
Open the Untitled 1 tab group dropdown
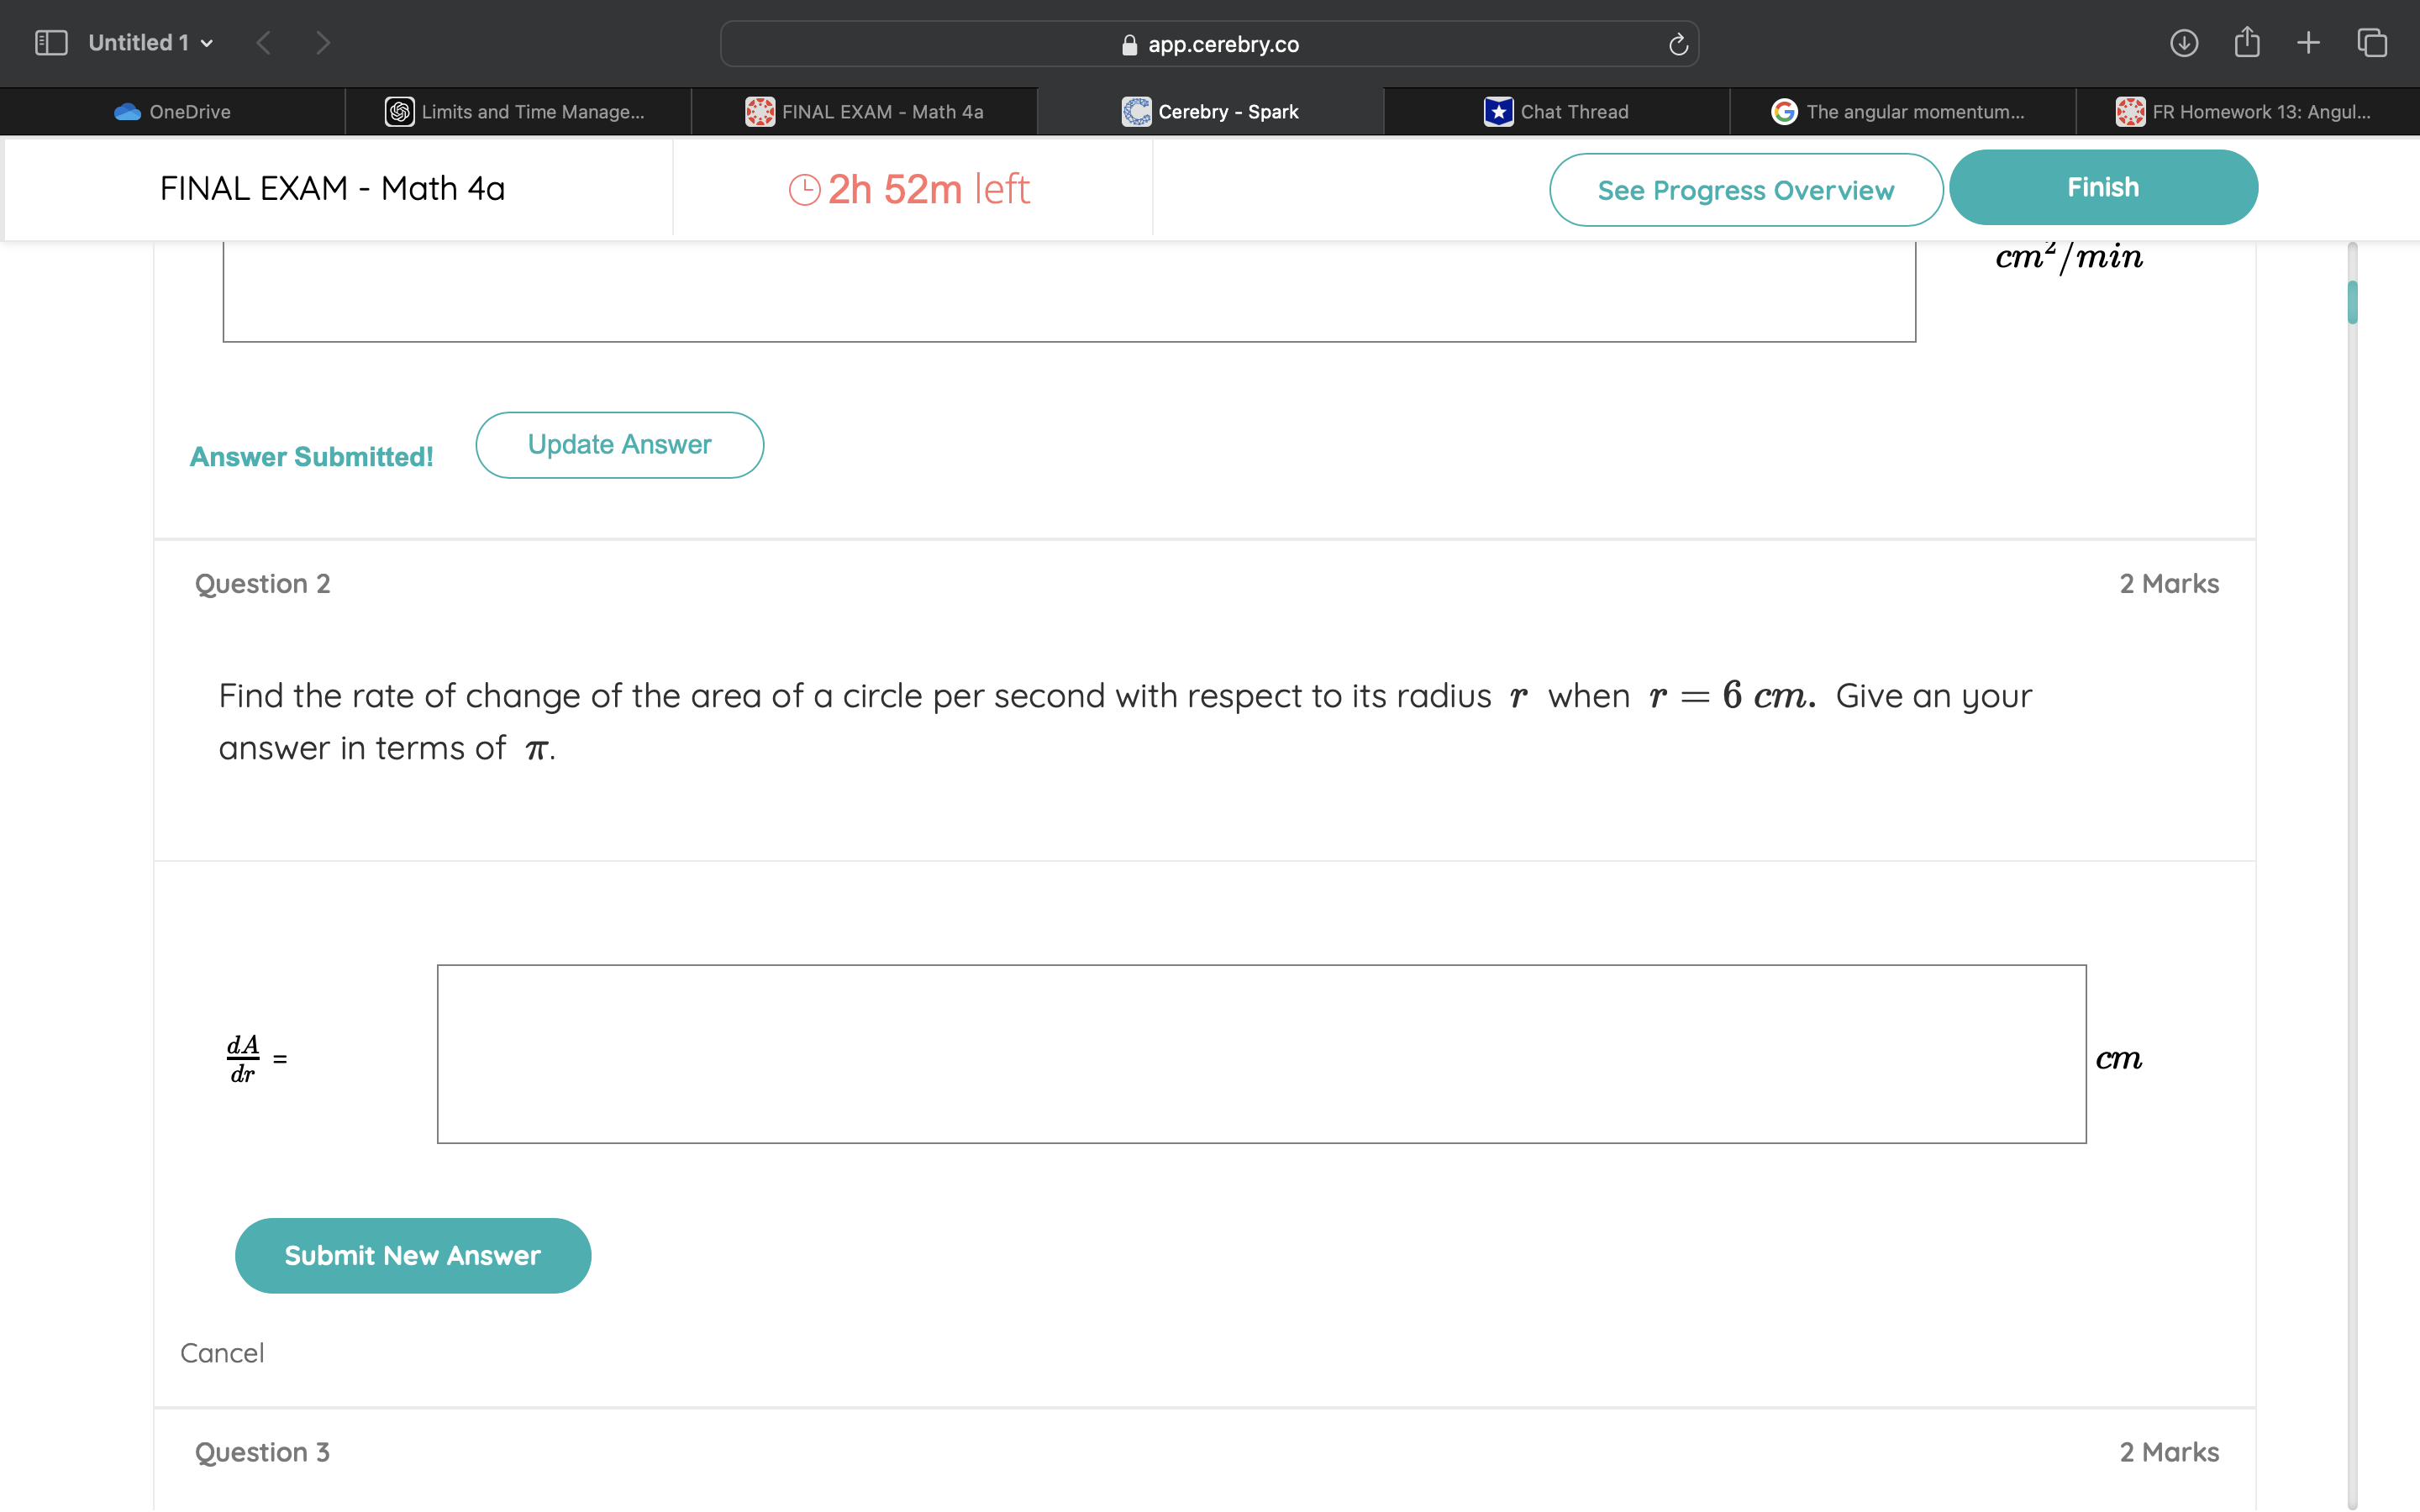point(151,43)
